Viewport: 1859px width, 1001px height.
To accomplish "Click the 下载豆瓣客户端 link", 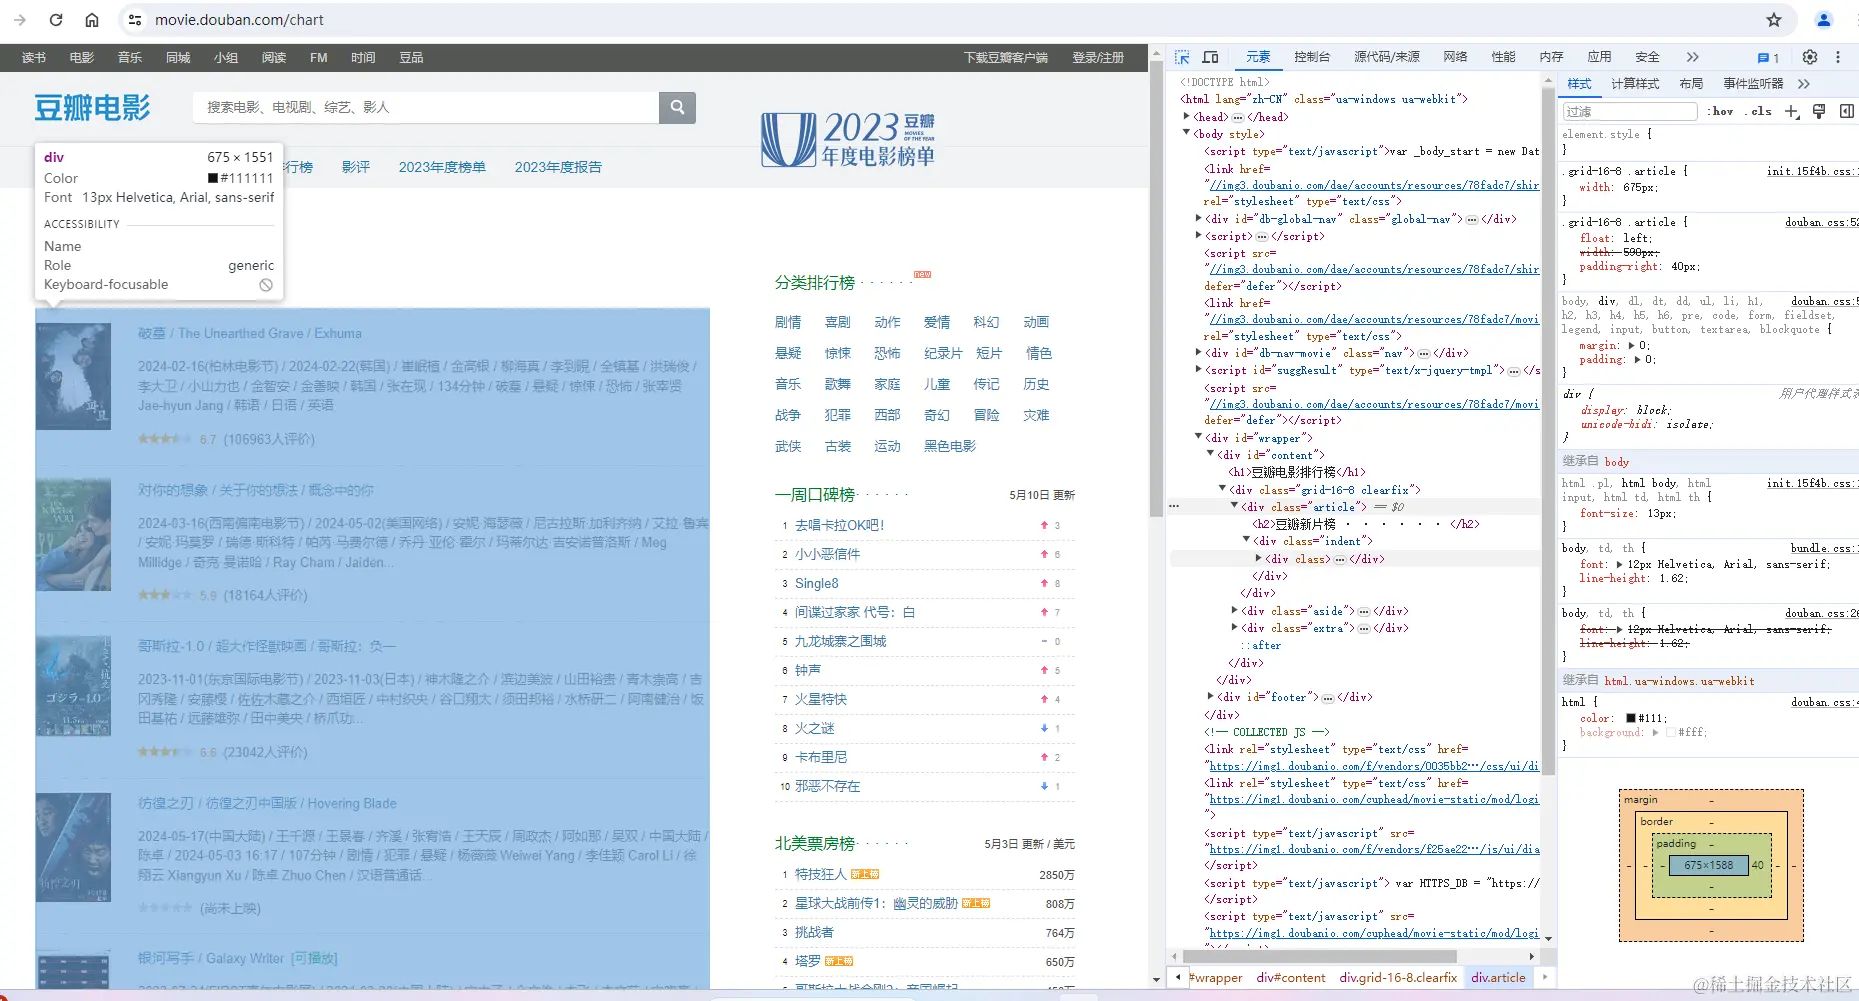I will pos(1006,58).
